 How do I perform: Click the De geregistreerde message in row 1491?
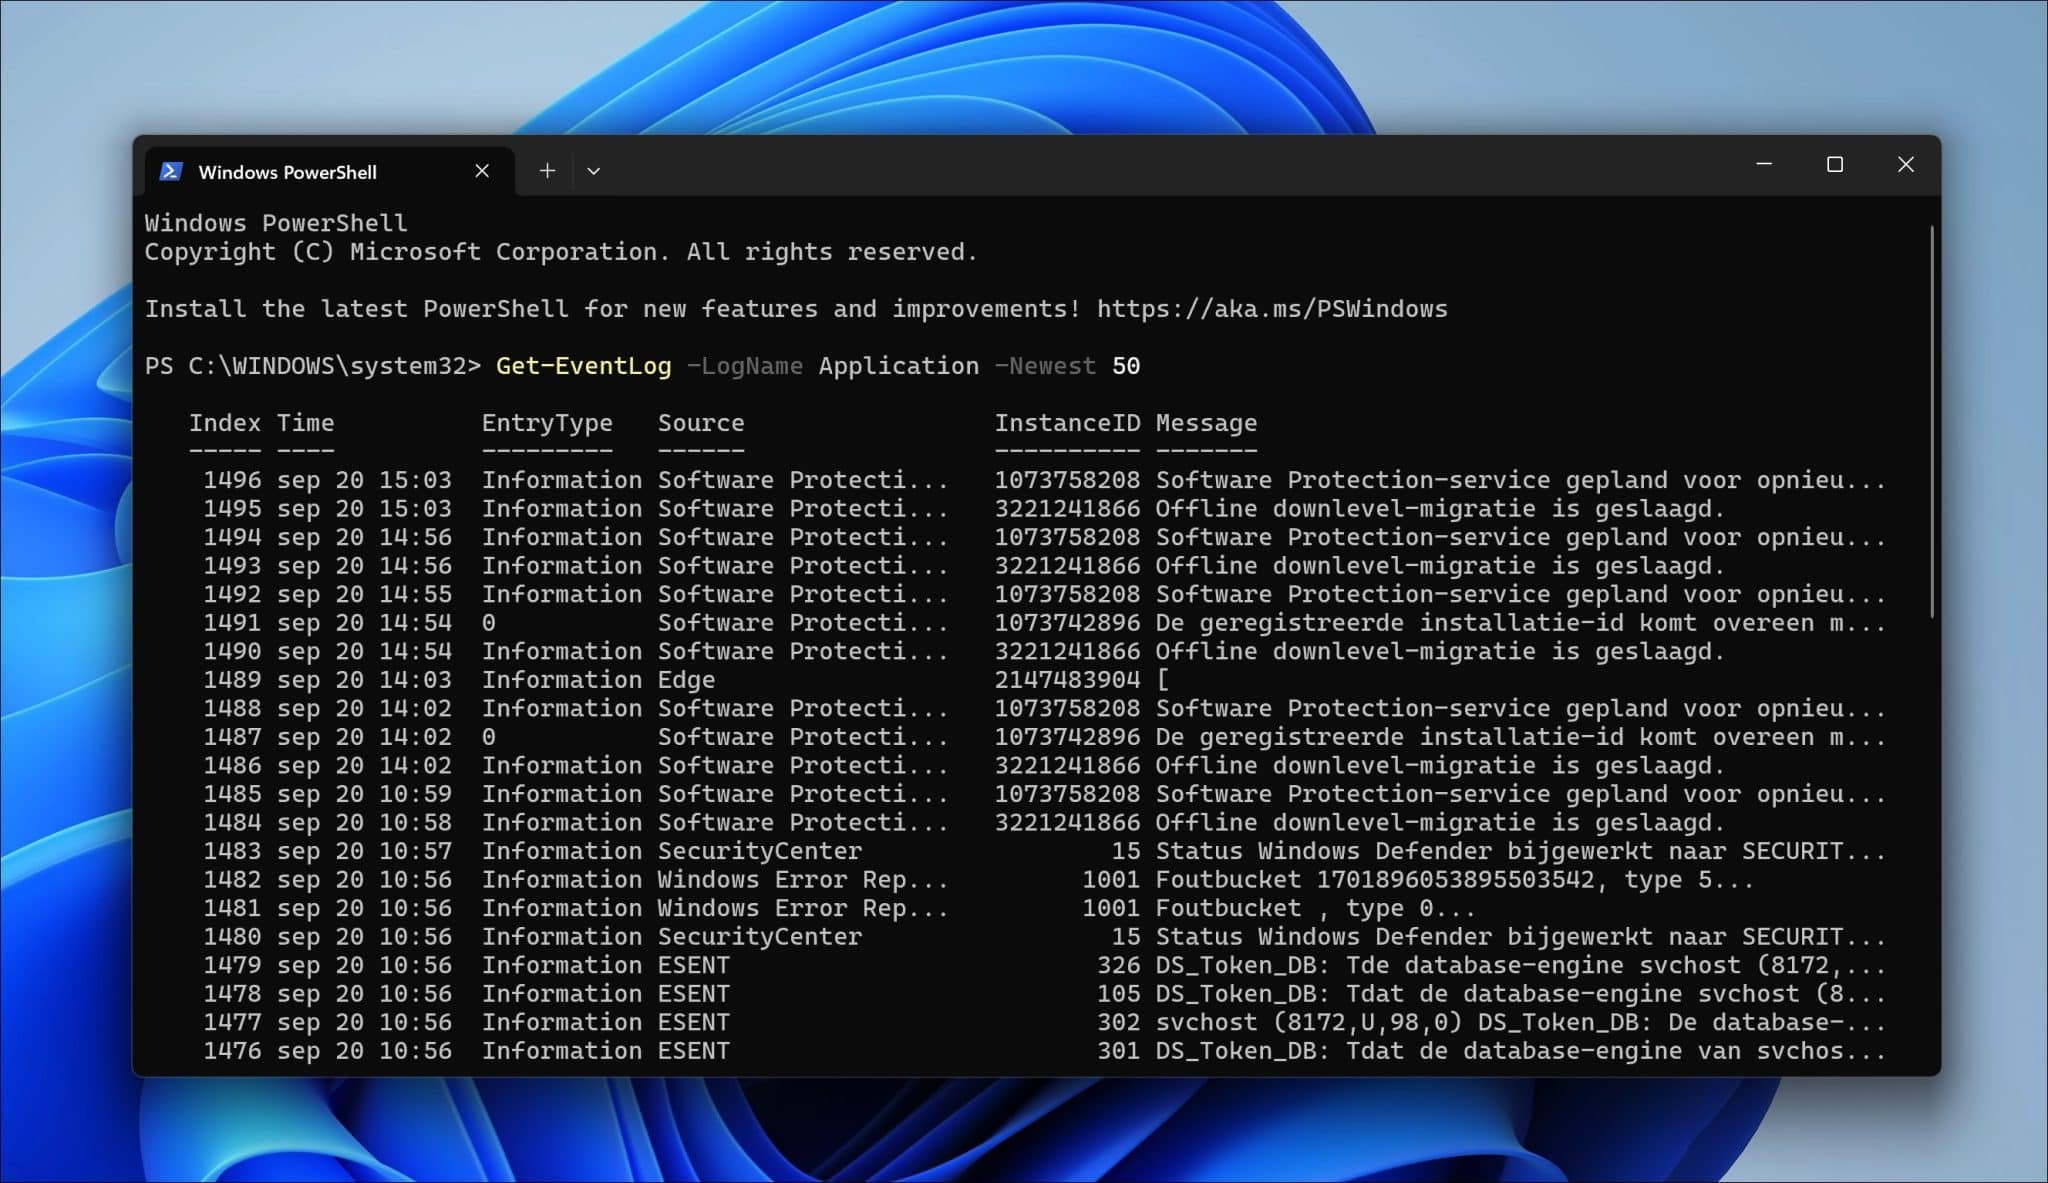tap(1520, 623)
